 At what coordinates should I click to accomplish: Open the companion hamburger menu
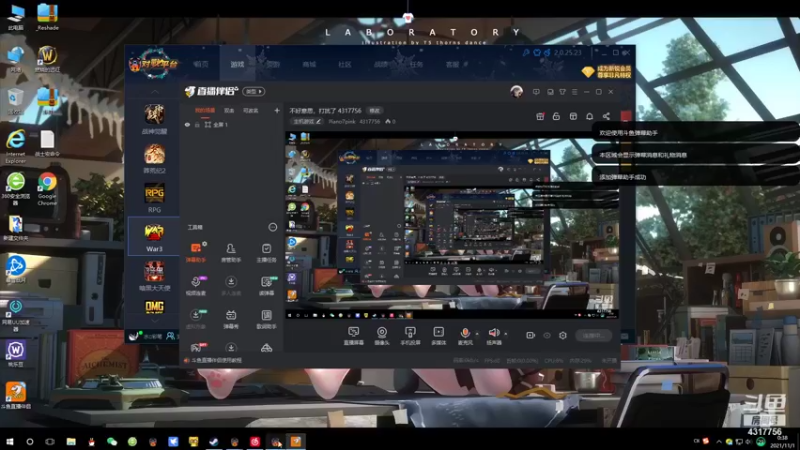[x=574, y=92]
